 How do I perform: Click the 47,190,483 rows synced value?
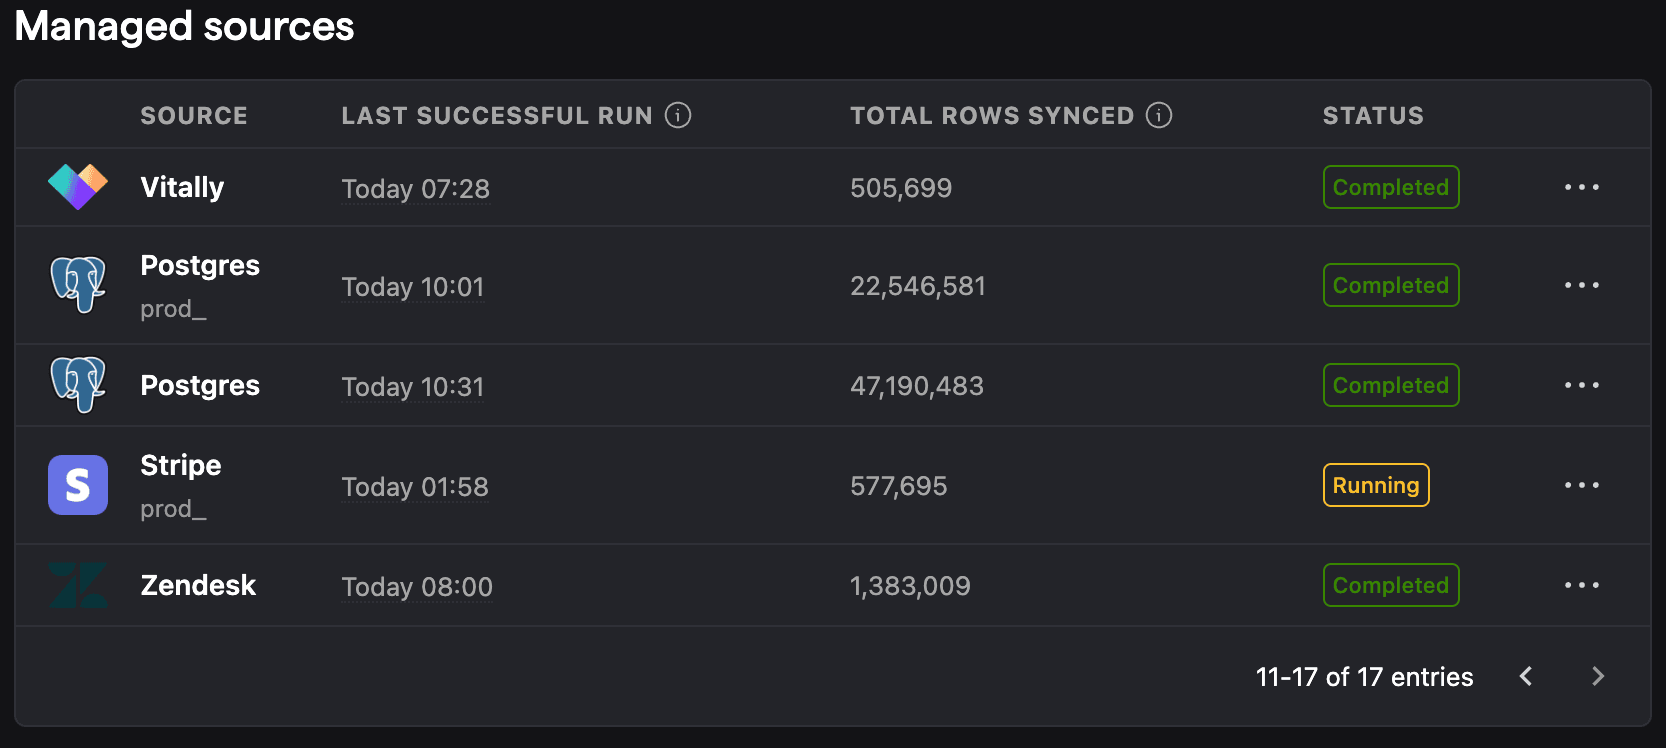[917, 386]
